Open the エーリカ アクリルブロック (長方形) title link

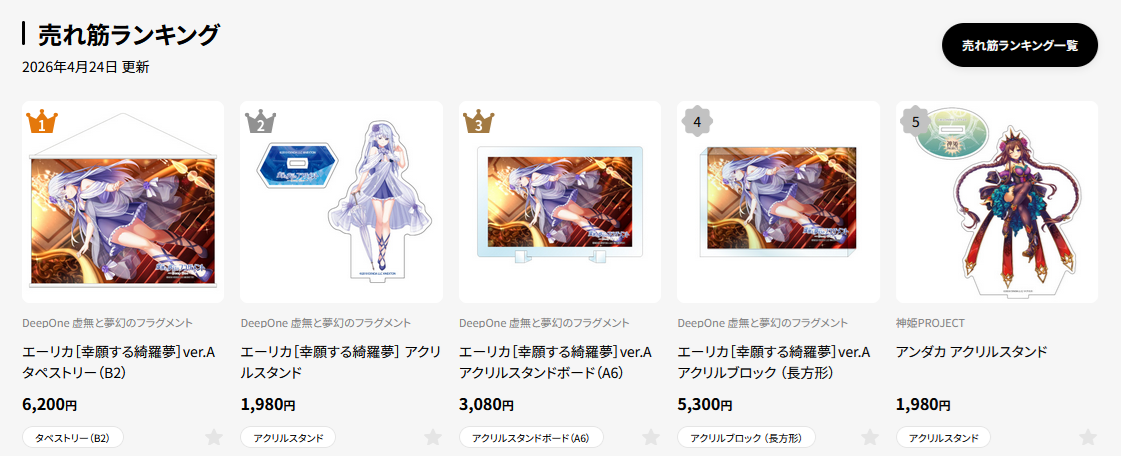coord(774,362)
